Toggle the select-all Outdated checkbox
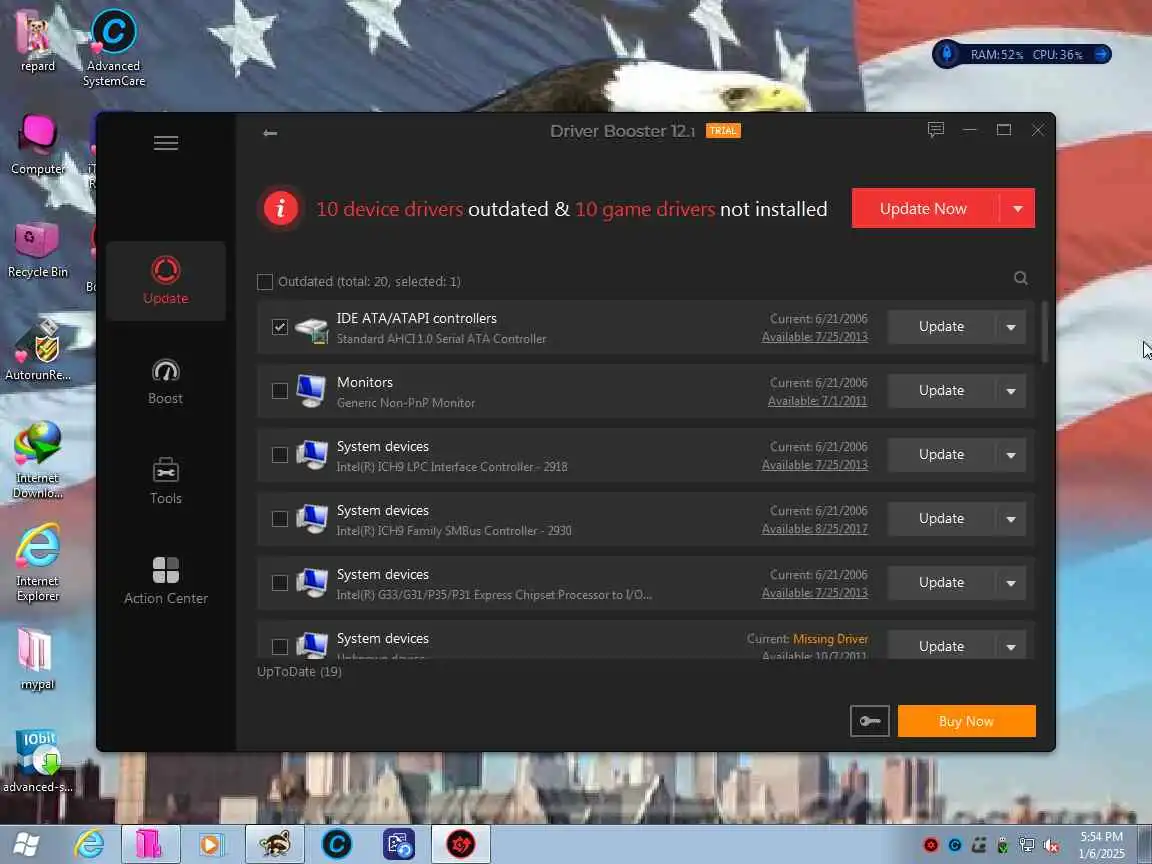 [x=264, y=281]
